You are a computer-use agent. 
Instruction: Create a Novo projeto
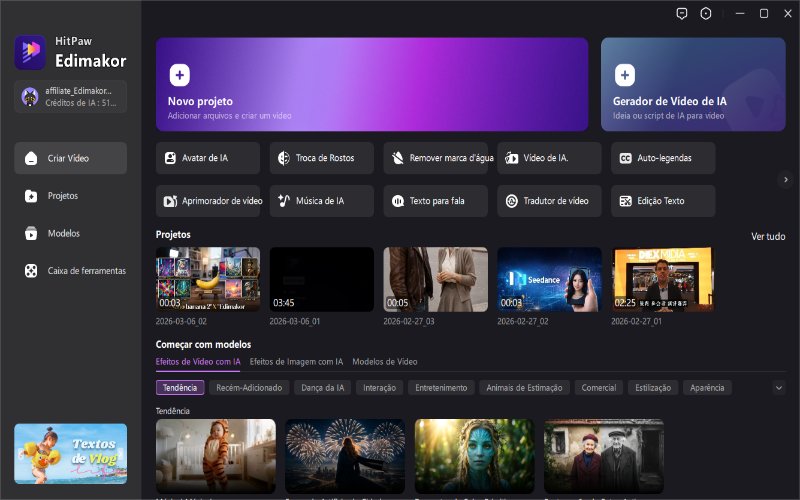click(x=372, y=85)
